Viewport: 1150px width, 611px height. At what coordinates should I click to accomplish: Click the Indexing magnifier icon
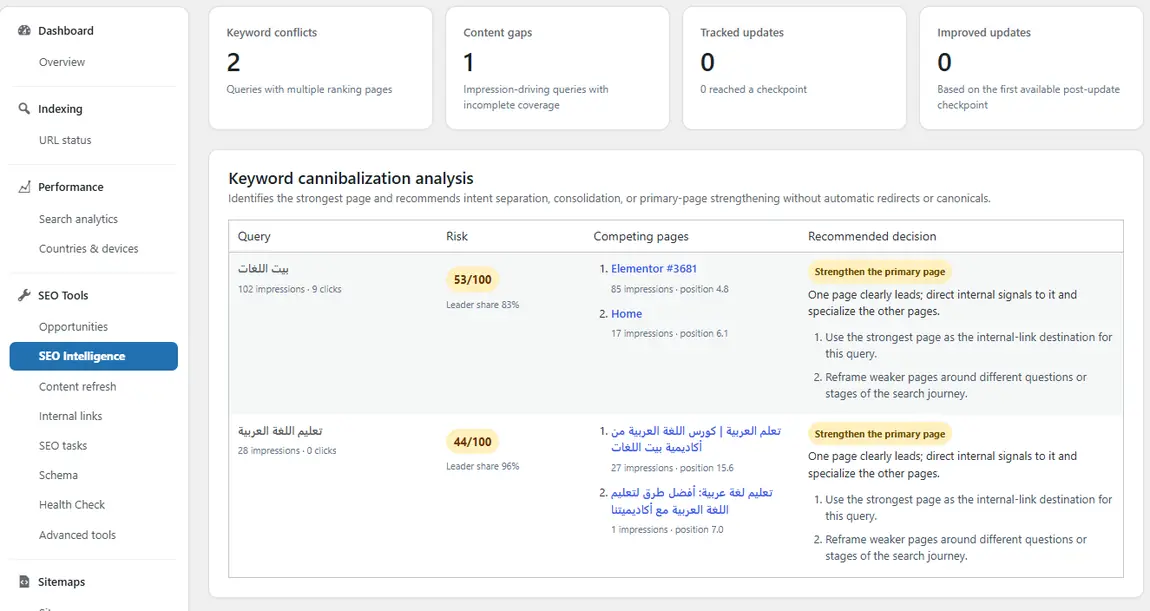24,109
